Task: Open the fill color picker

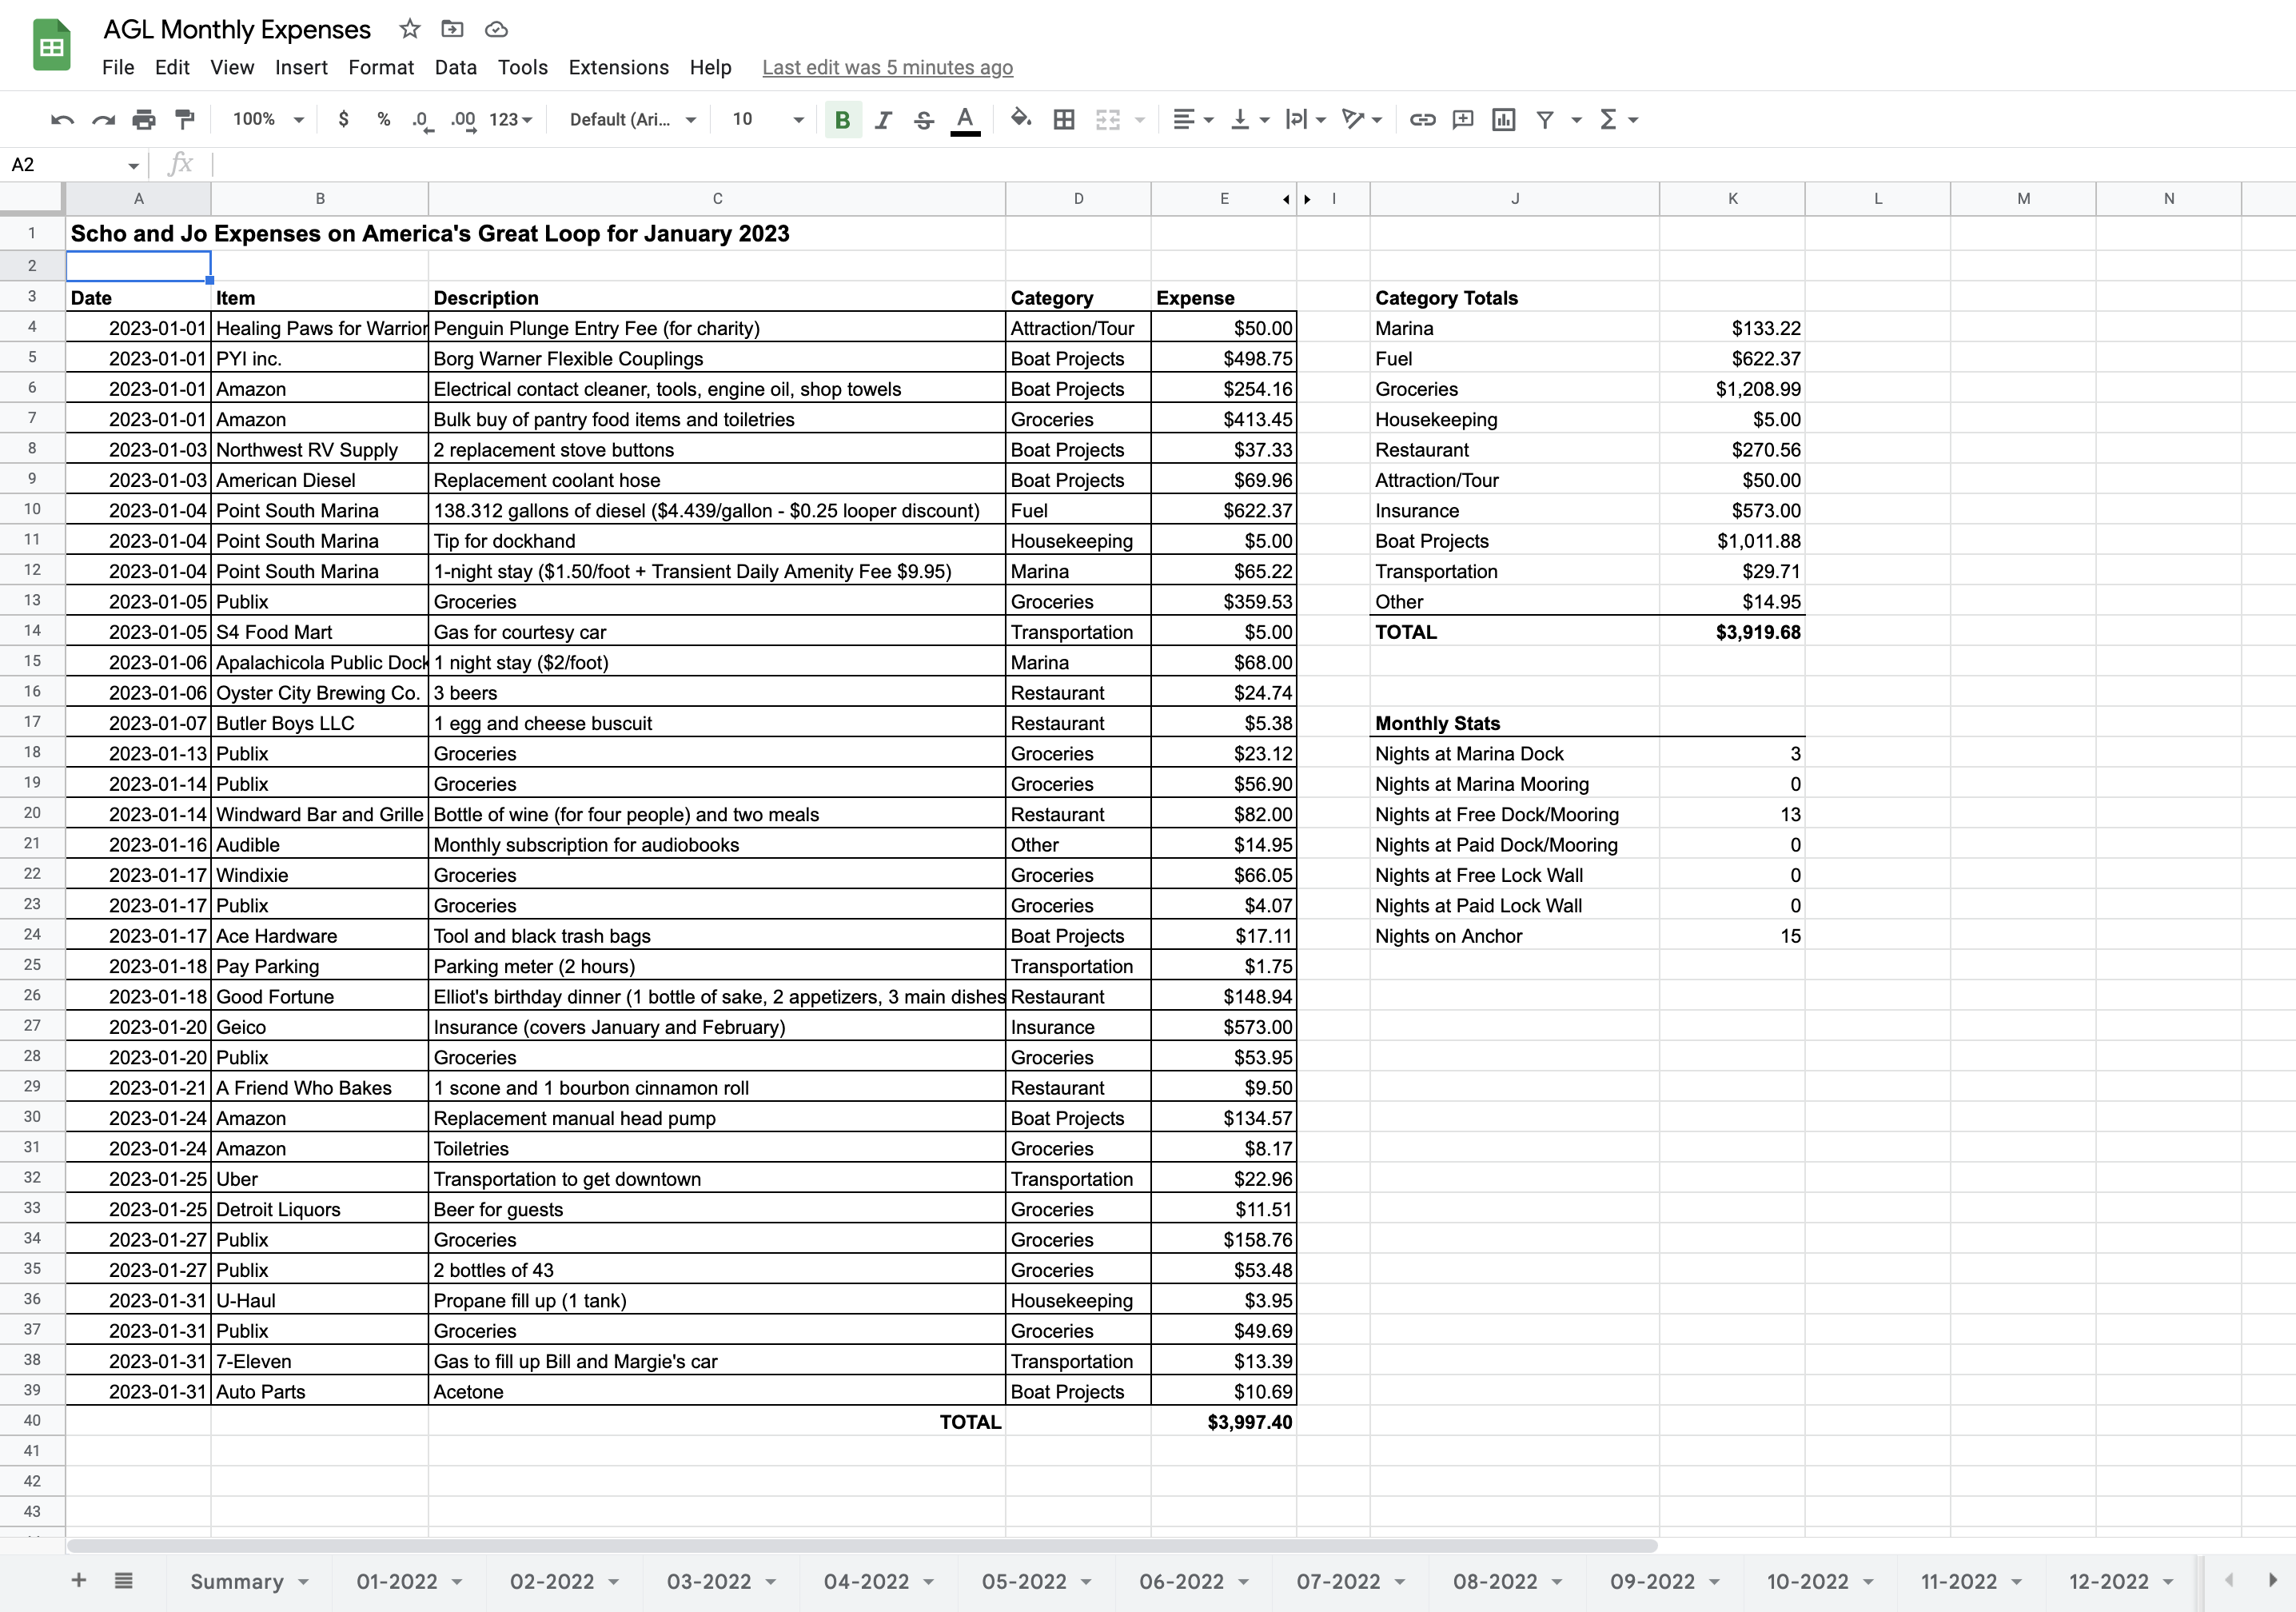Action: click(x=1020, y=120)
